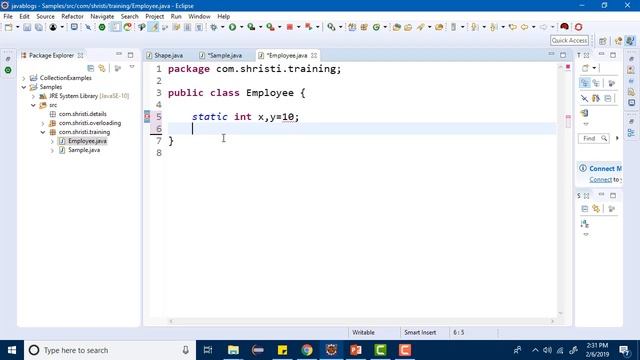Click the External Tools run icon
The image size is (640, 360).
pos(270,27)
